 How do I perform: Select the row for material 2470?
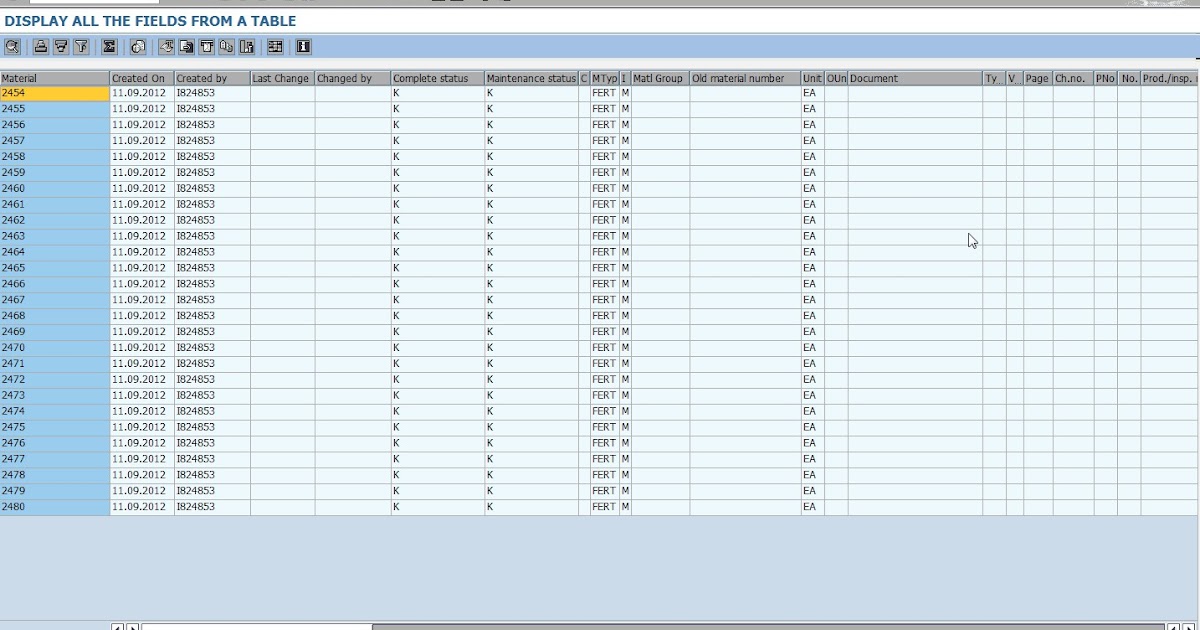pos(55,347)
